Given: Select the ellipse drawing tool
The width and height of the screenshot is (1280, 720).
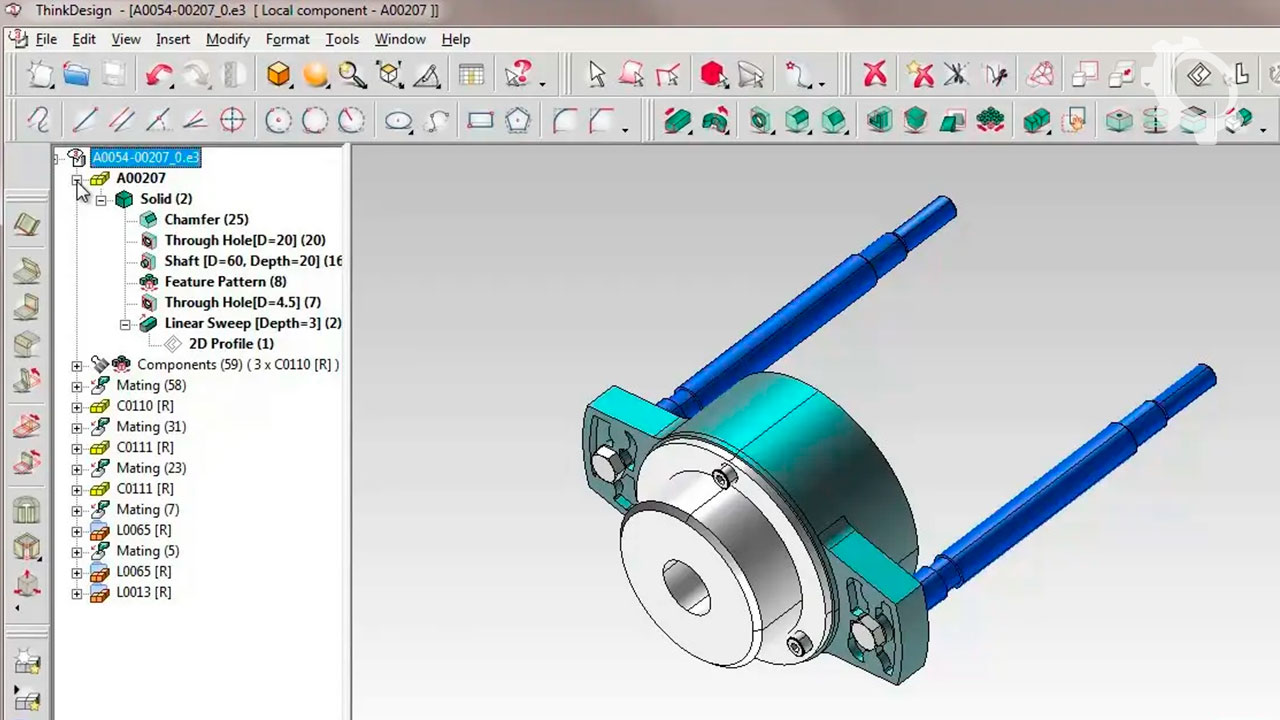Looking at the screenshot, I should coord(399,122).
